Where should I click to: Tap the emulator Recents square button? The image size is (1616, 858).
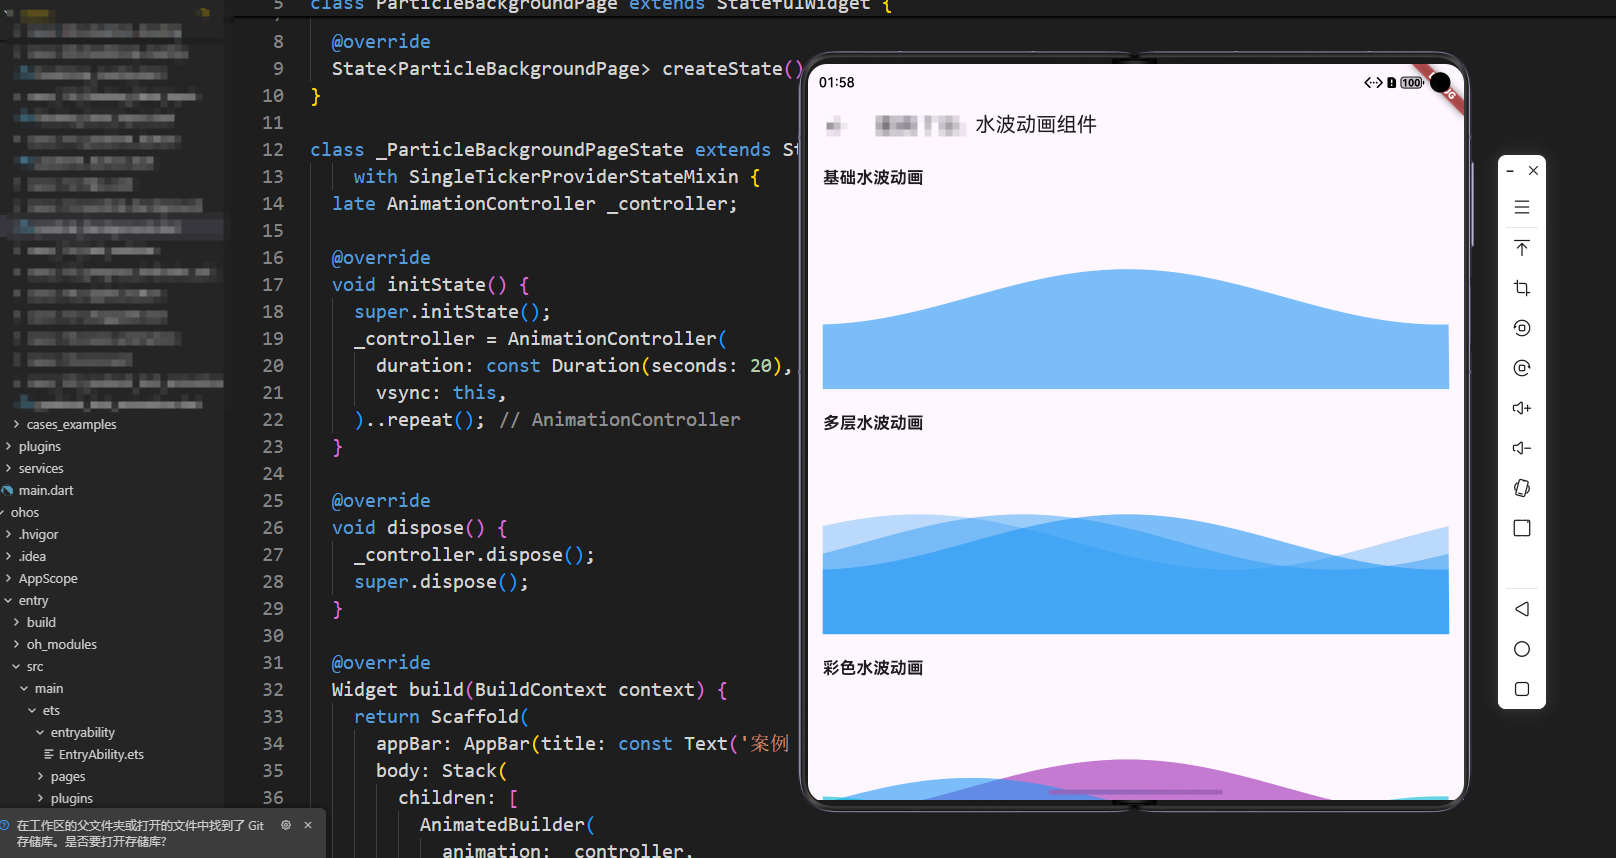1522,689
